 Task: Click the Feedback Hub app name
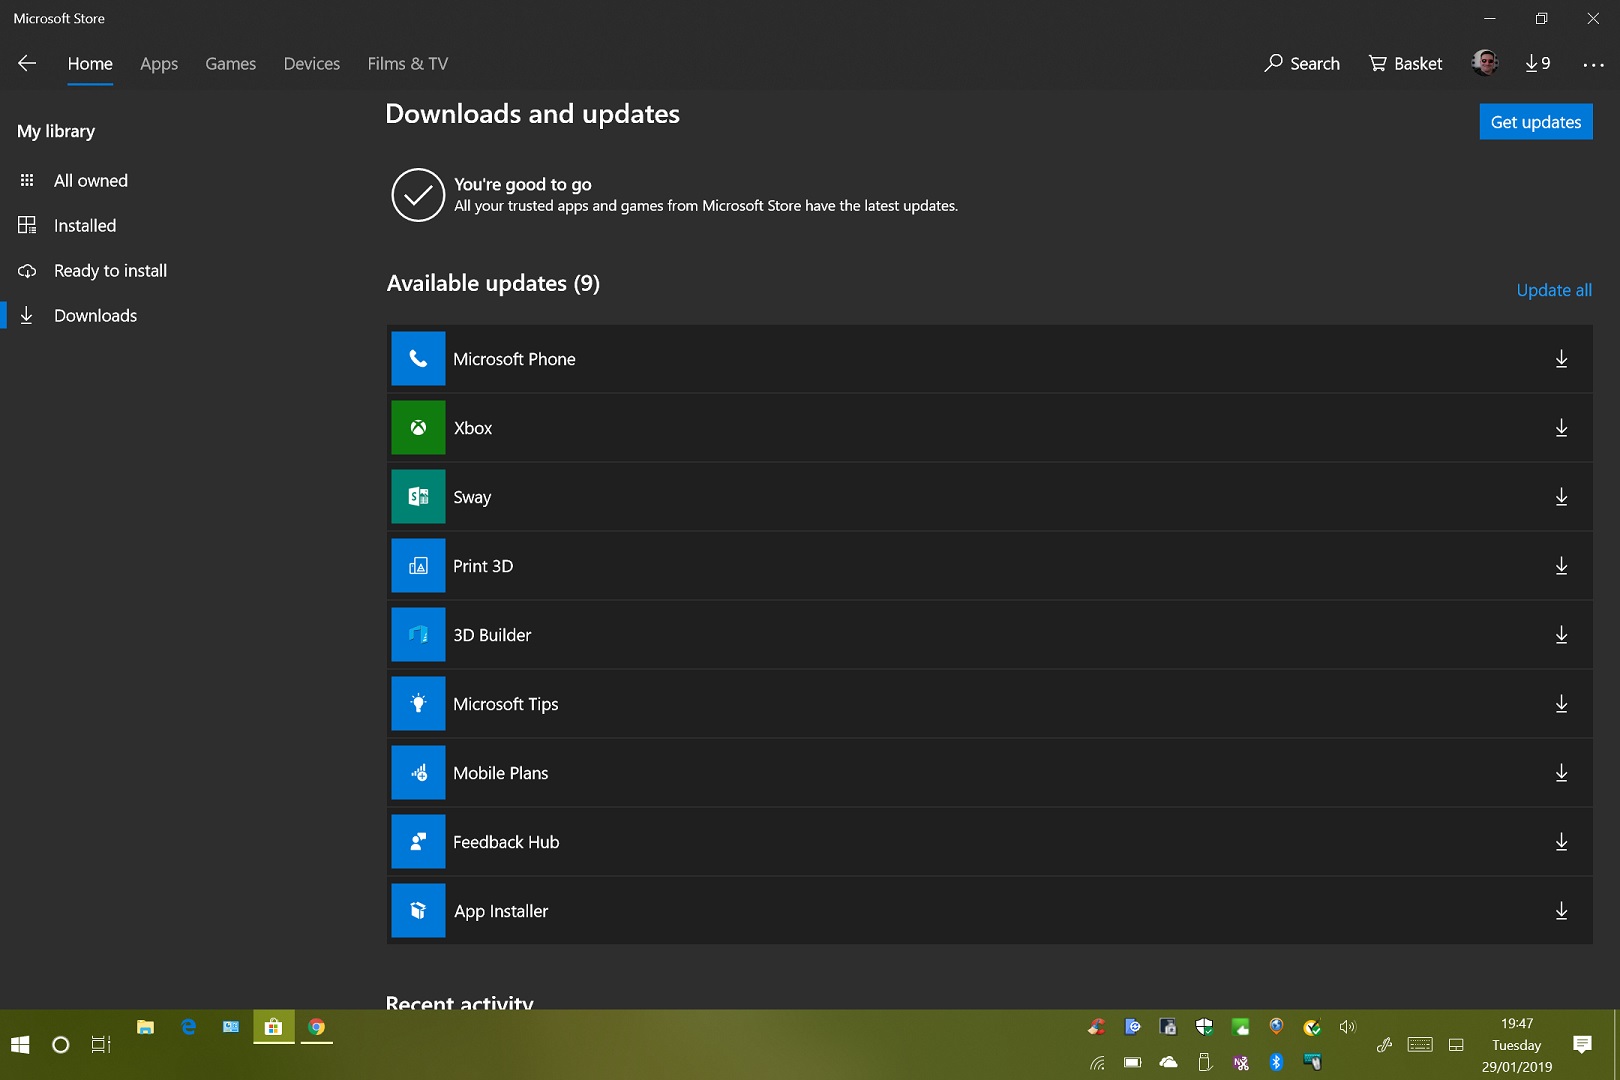pyautogui.click(x=506, y=842)
